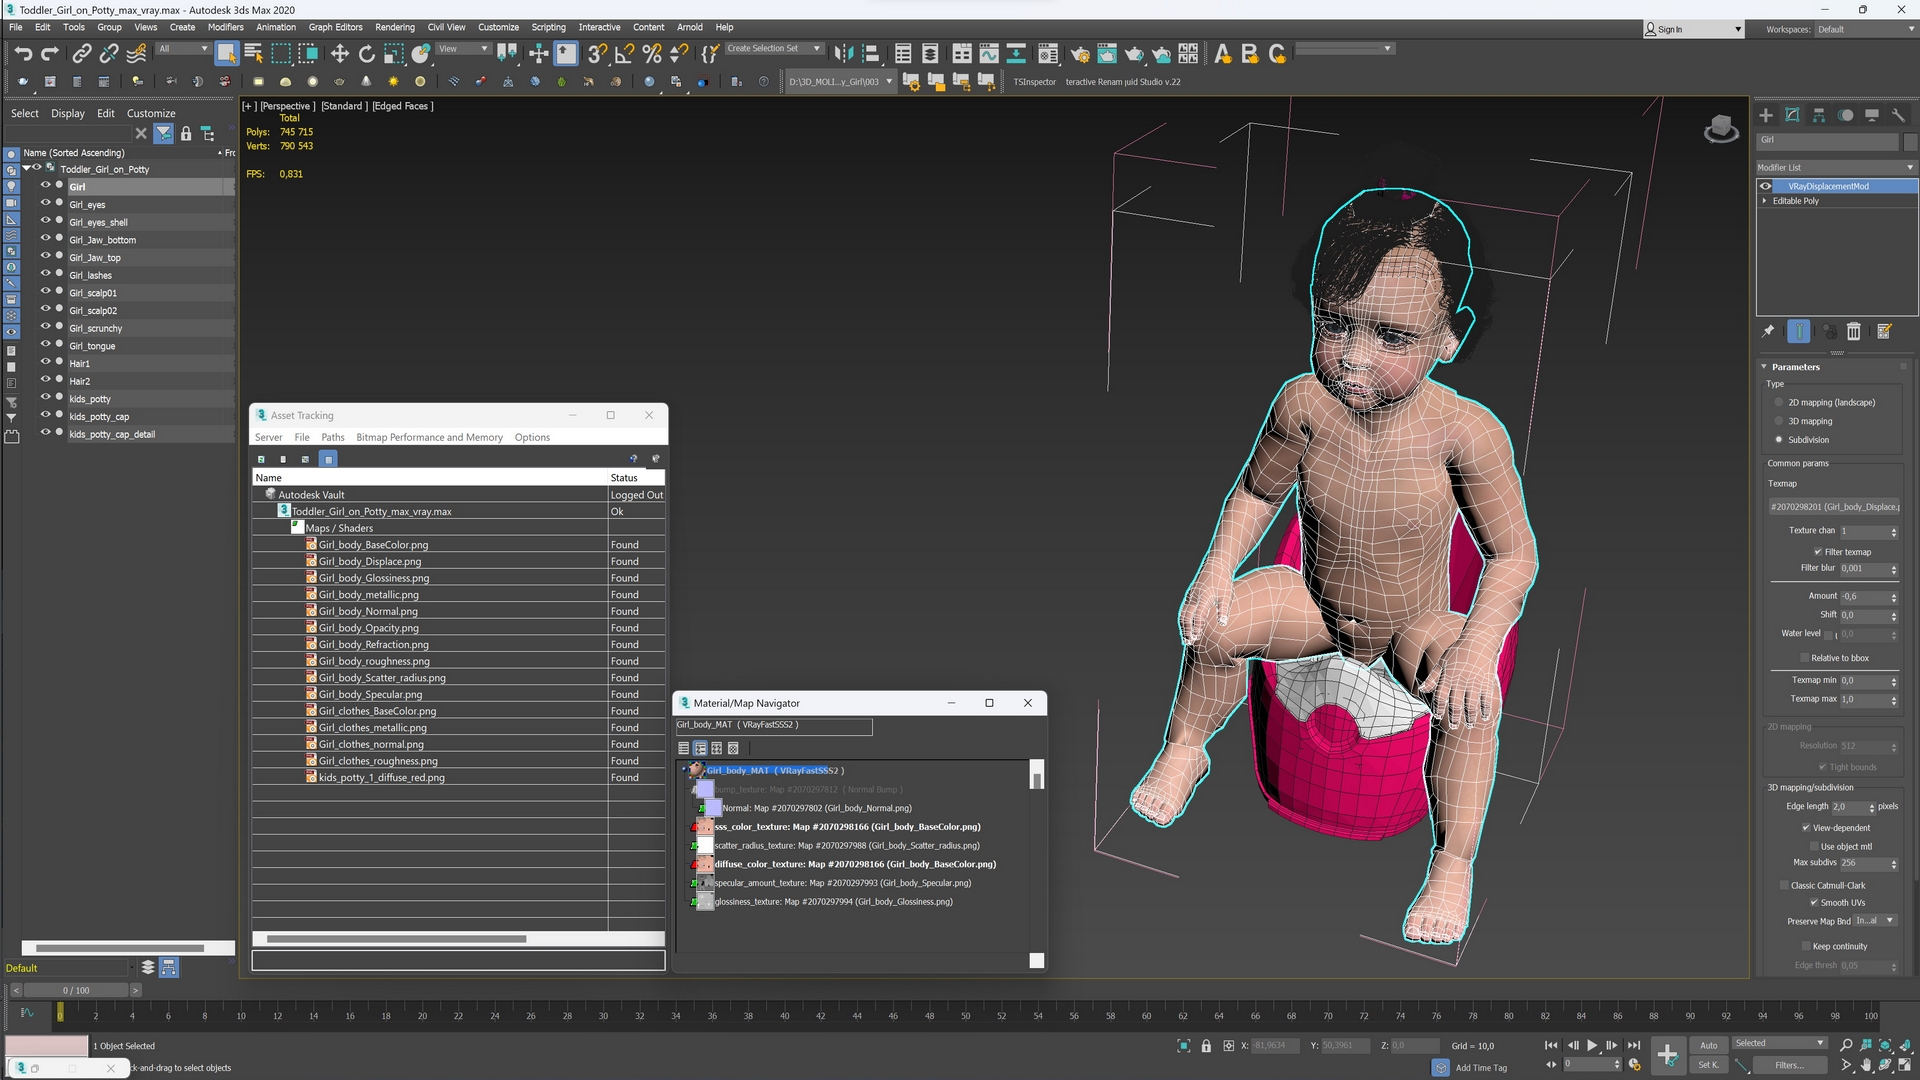Click the Undo arrow in main toolbar

tap(23, 54)
